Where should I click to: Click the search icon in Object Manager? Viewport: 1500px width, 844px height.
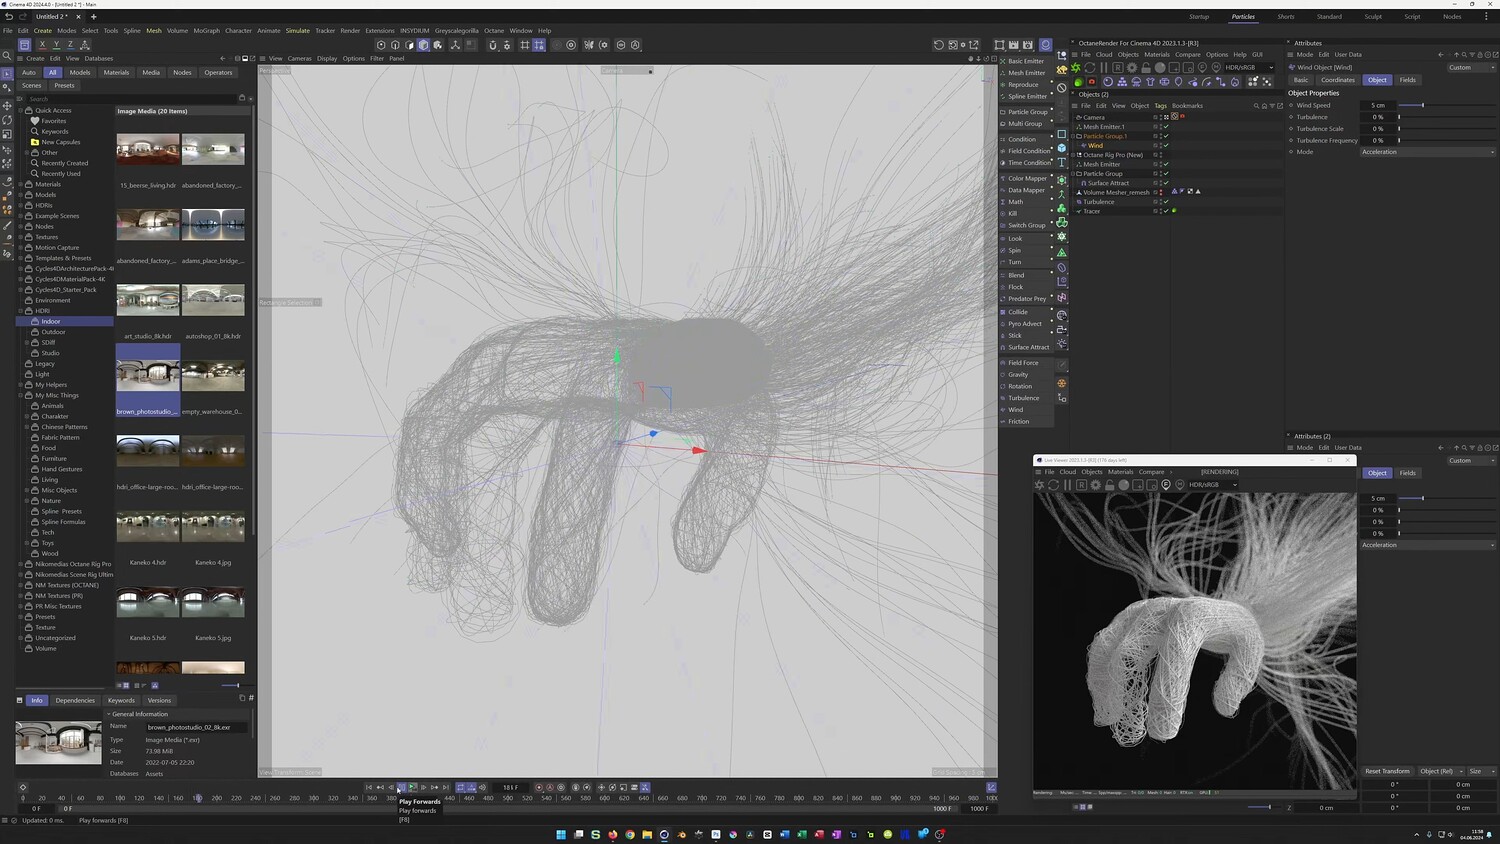click(x=1256, y=106)
